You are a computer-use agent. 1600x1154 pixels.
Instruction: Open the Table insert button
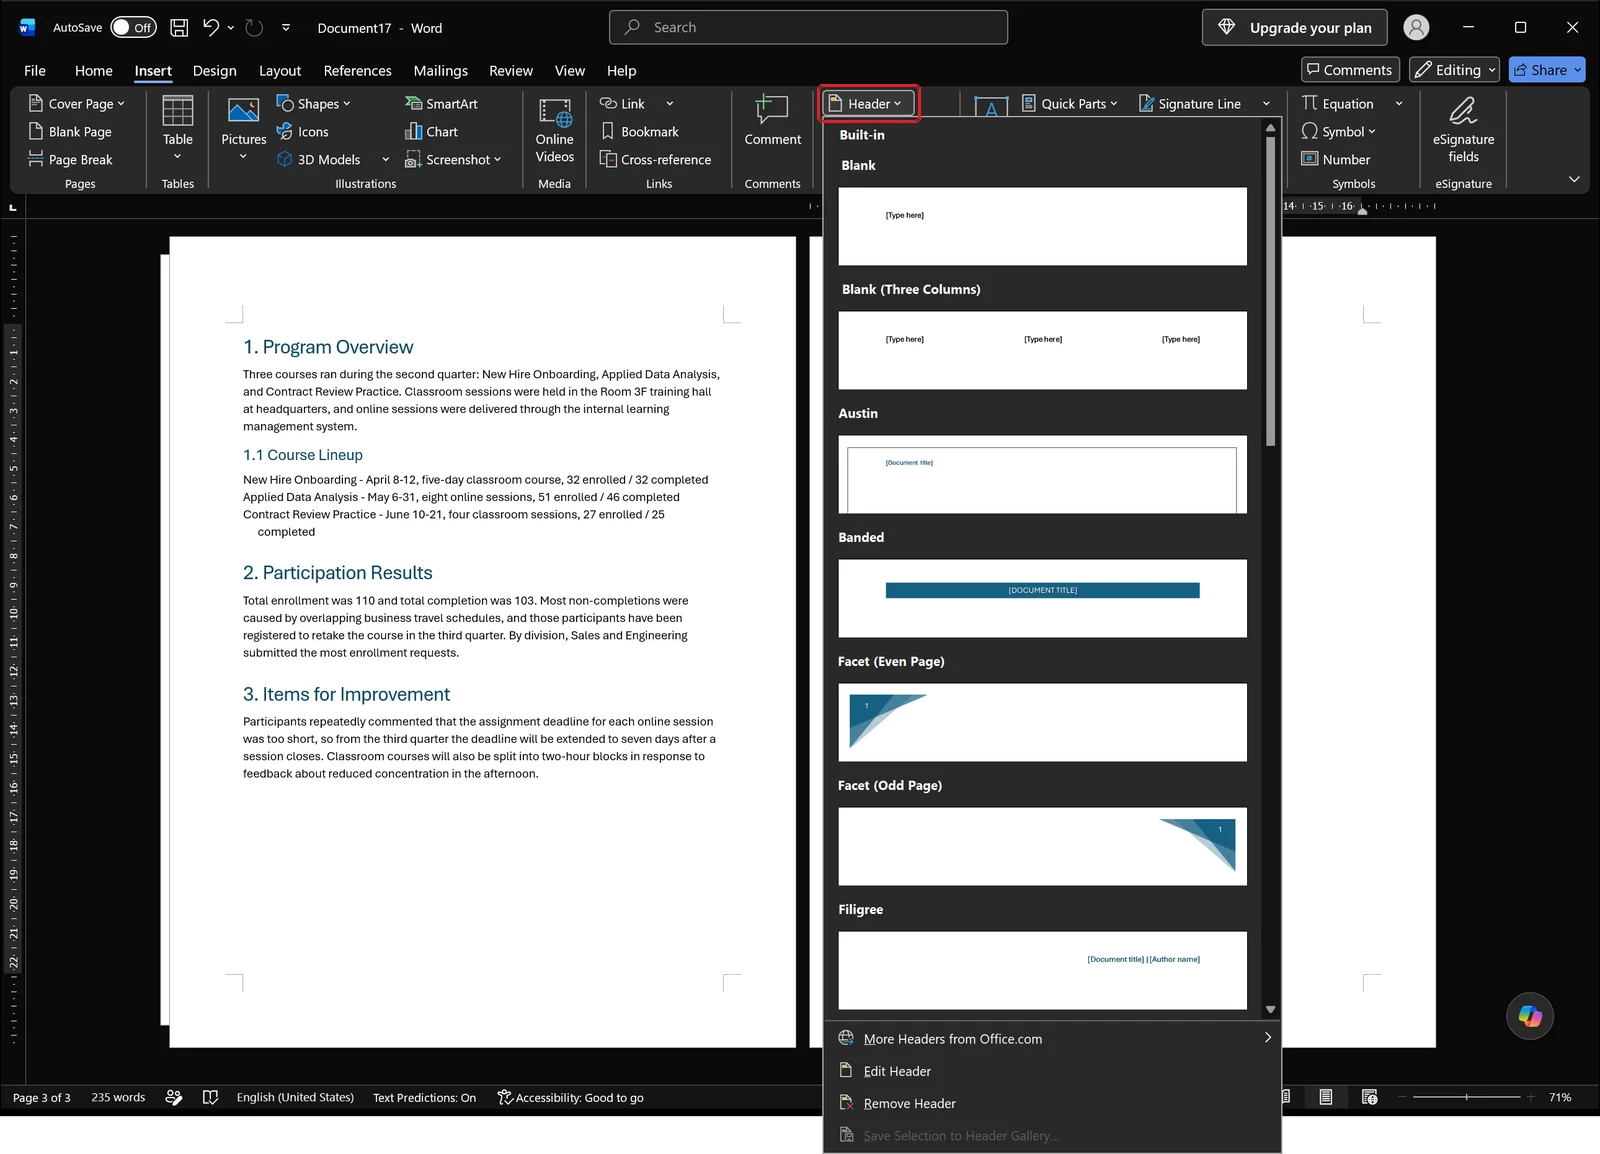pyautogui.click(x=178, y=129)
